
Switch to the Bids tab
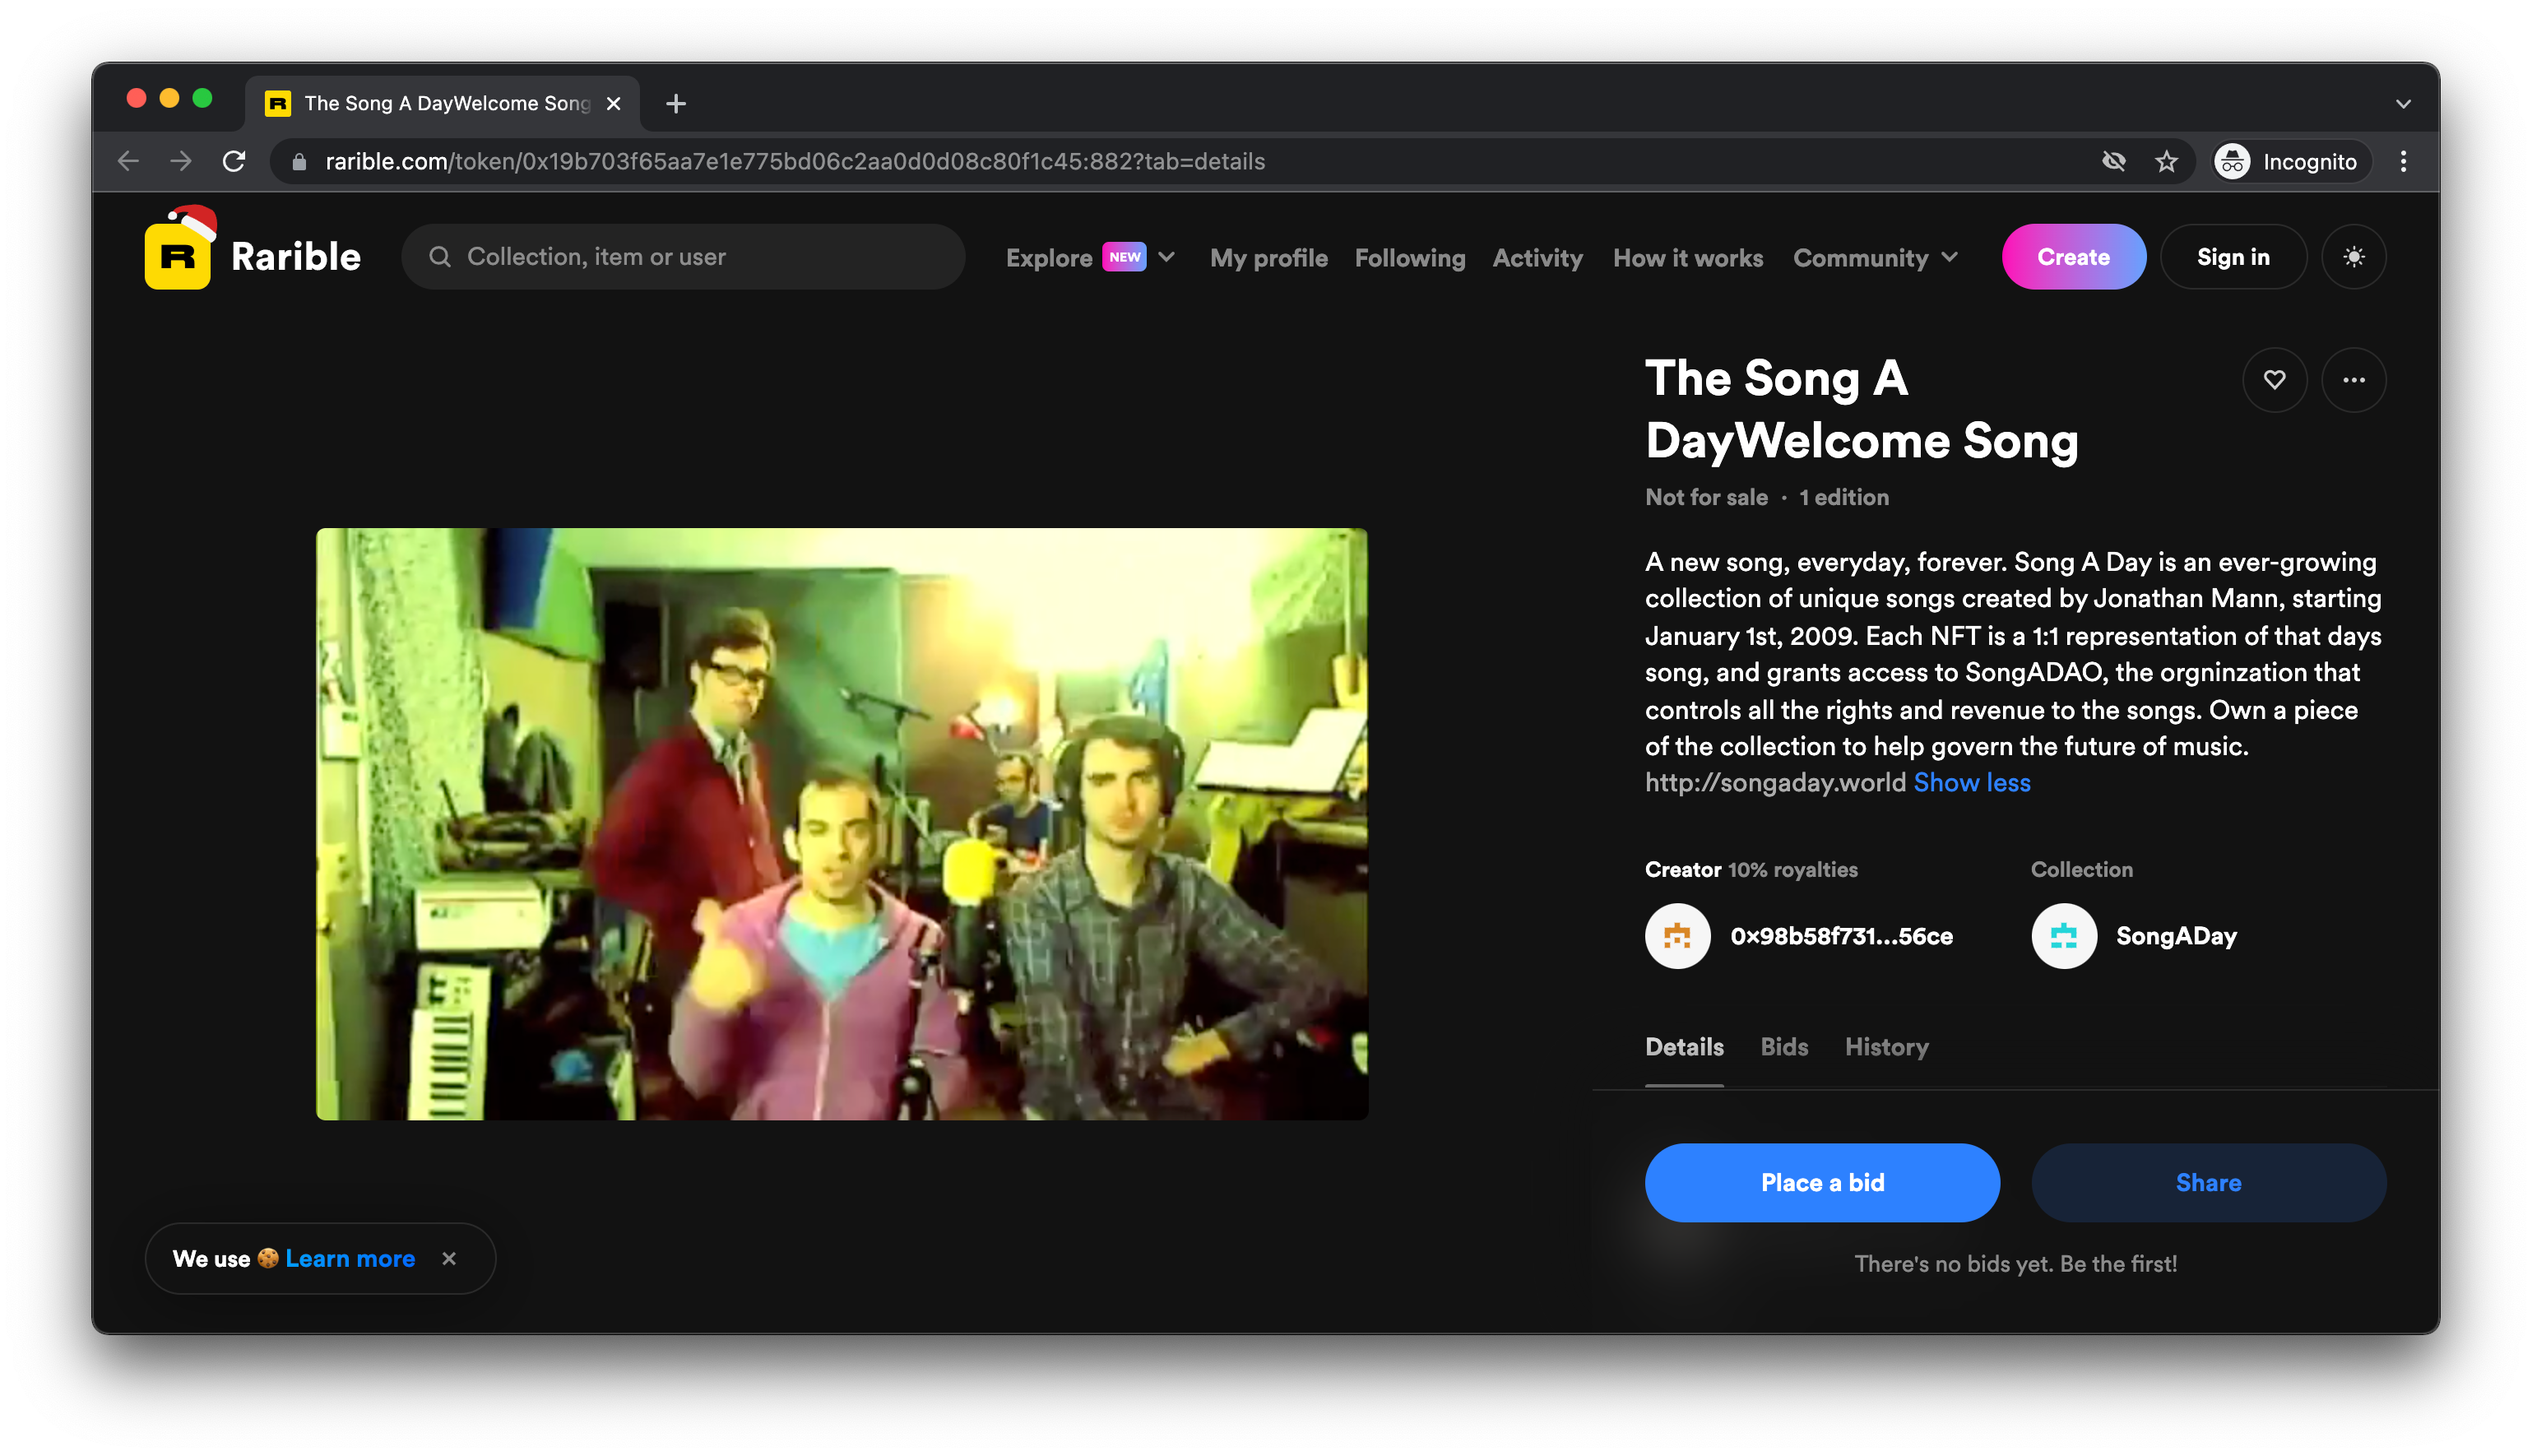(1784, 1047)
